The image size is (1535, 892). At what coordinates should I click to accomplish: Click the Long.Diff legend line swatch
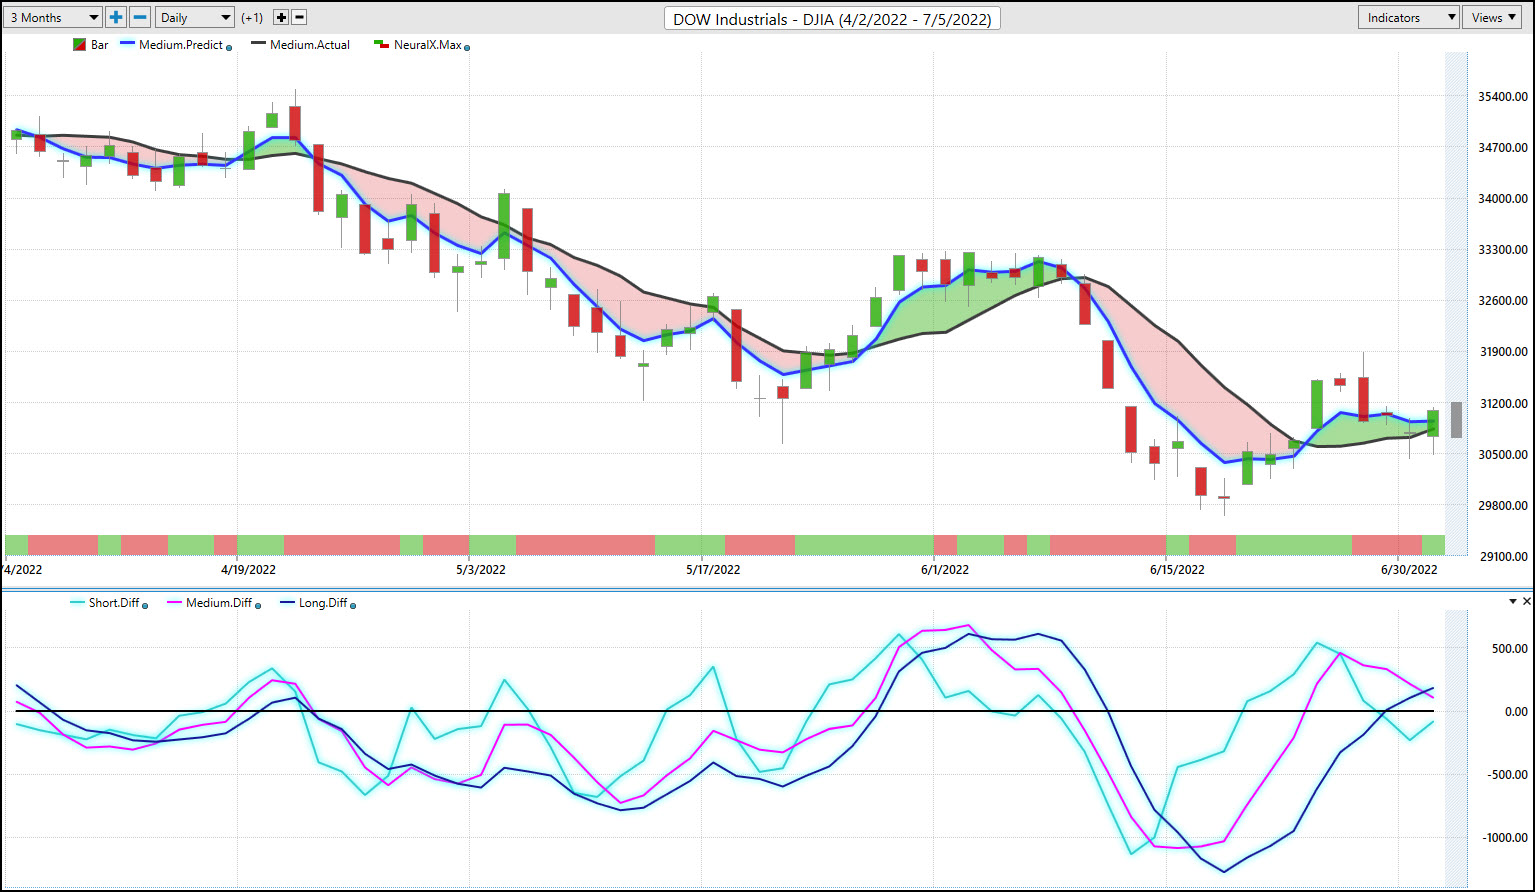[287, 603]
